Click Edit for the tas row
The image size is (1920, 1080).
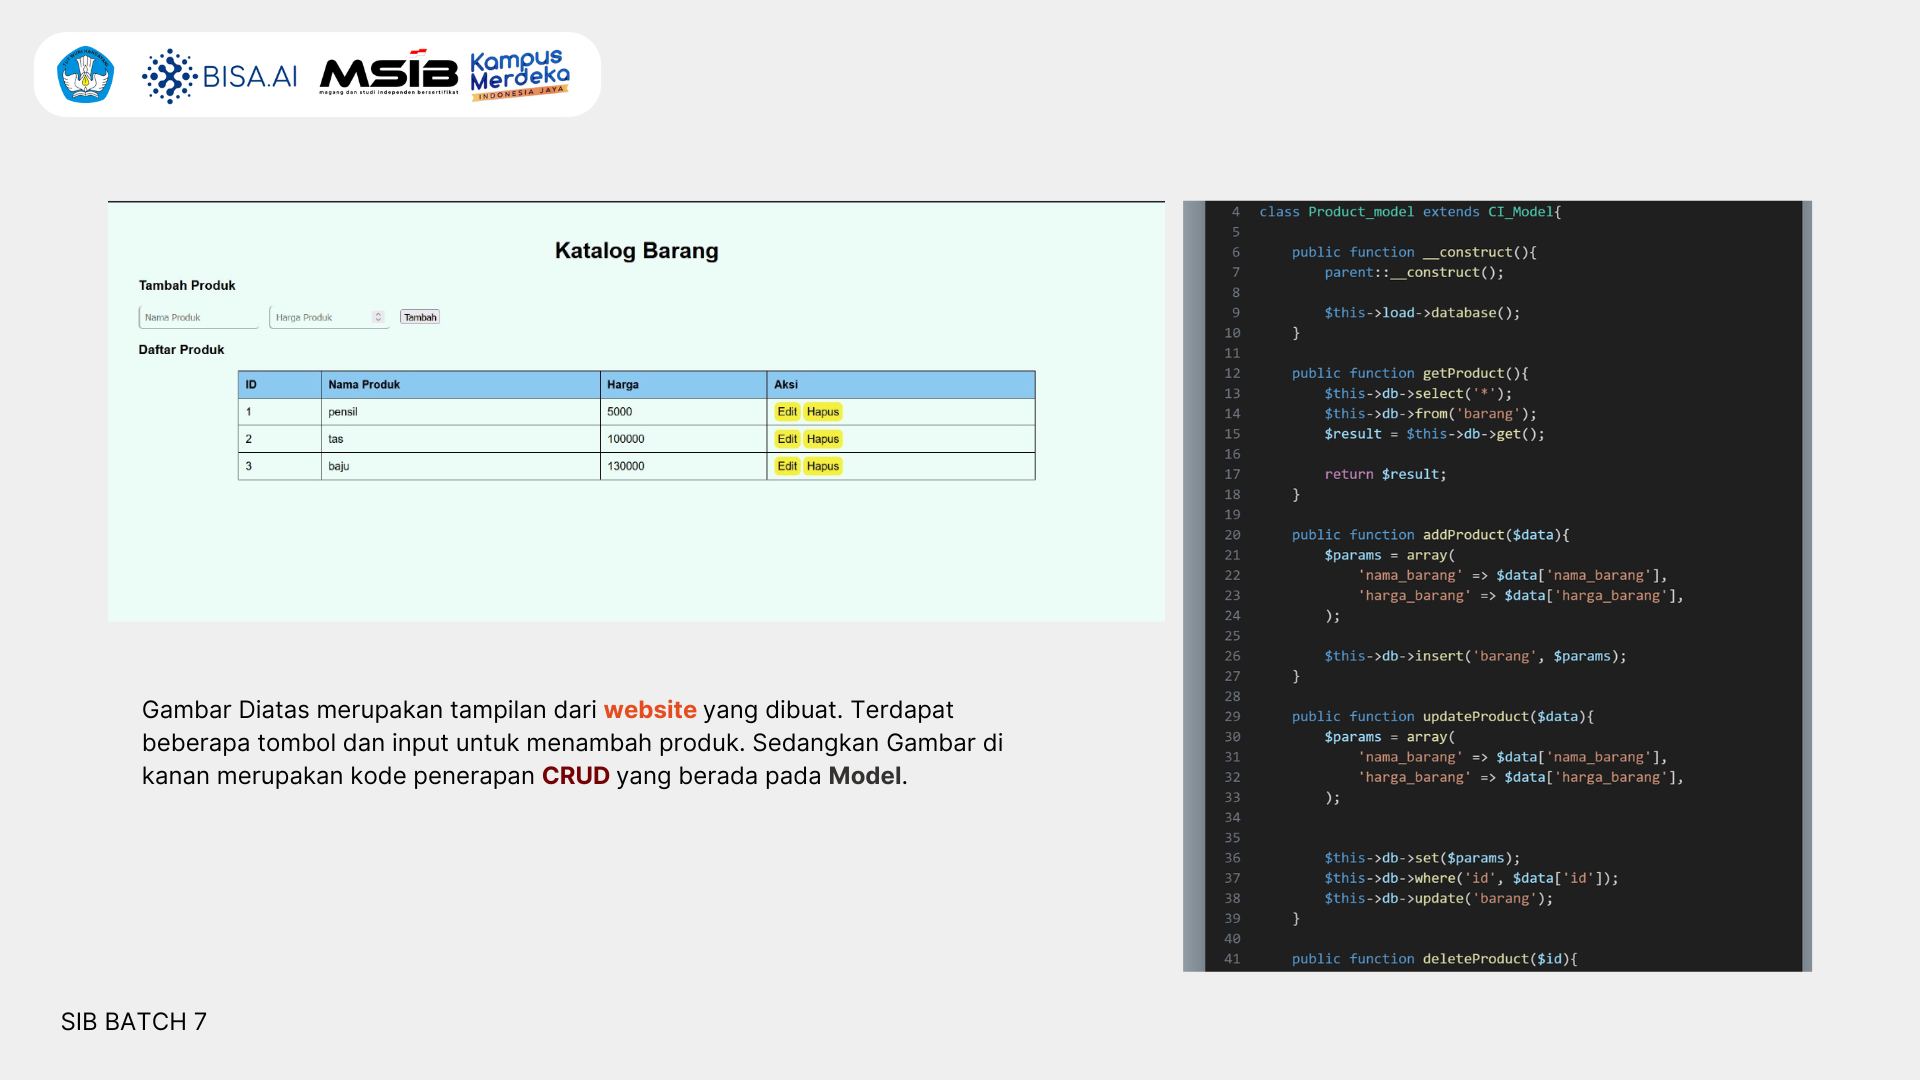(787, 439)
